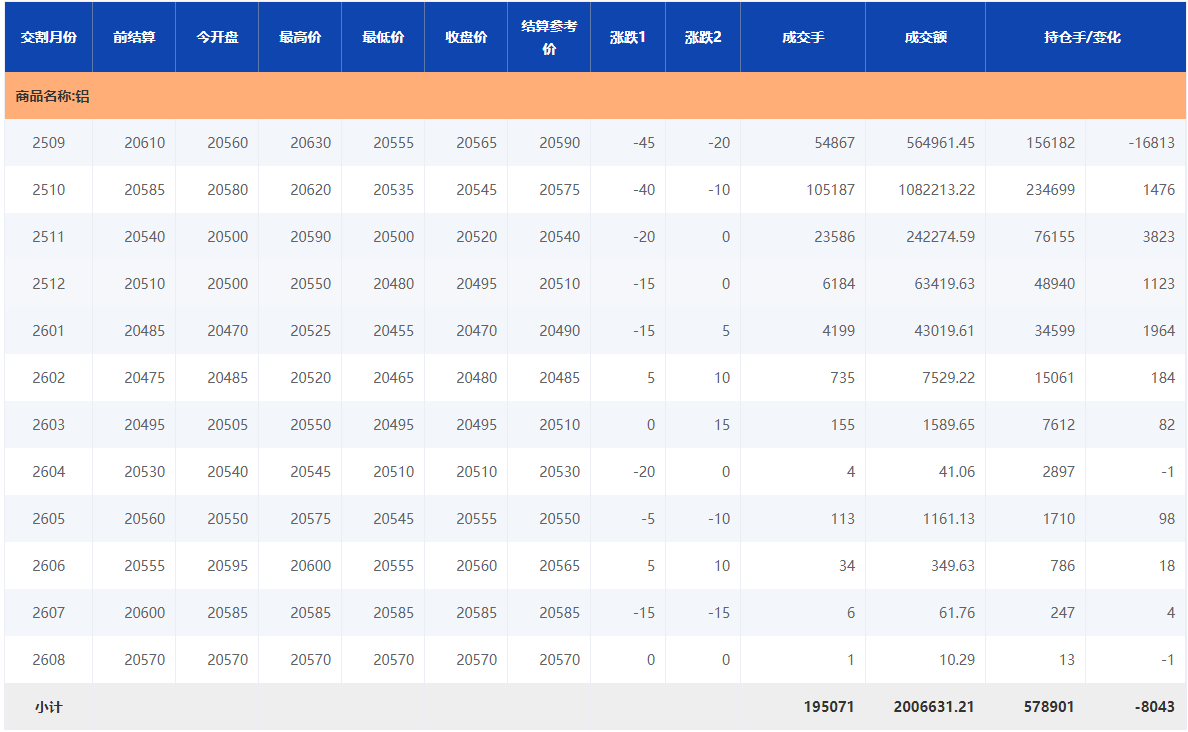Click contract month 2512 cell
The image size is (1188, 732).
pos(48,284)
